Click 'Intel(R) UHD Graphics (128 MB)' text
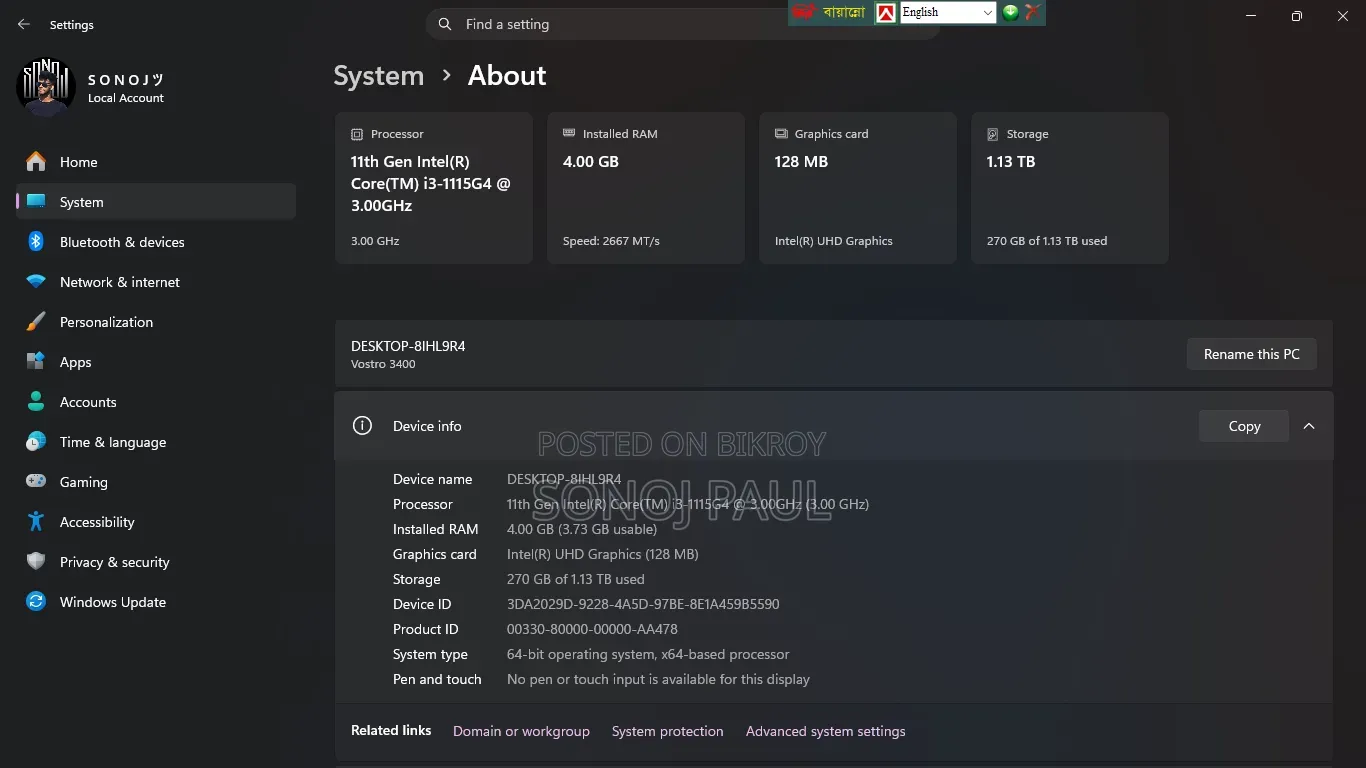1366x768 pixels. (602, 554)
